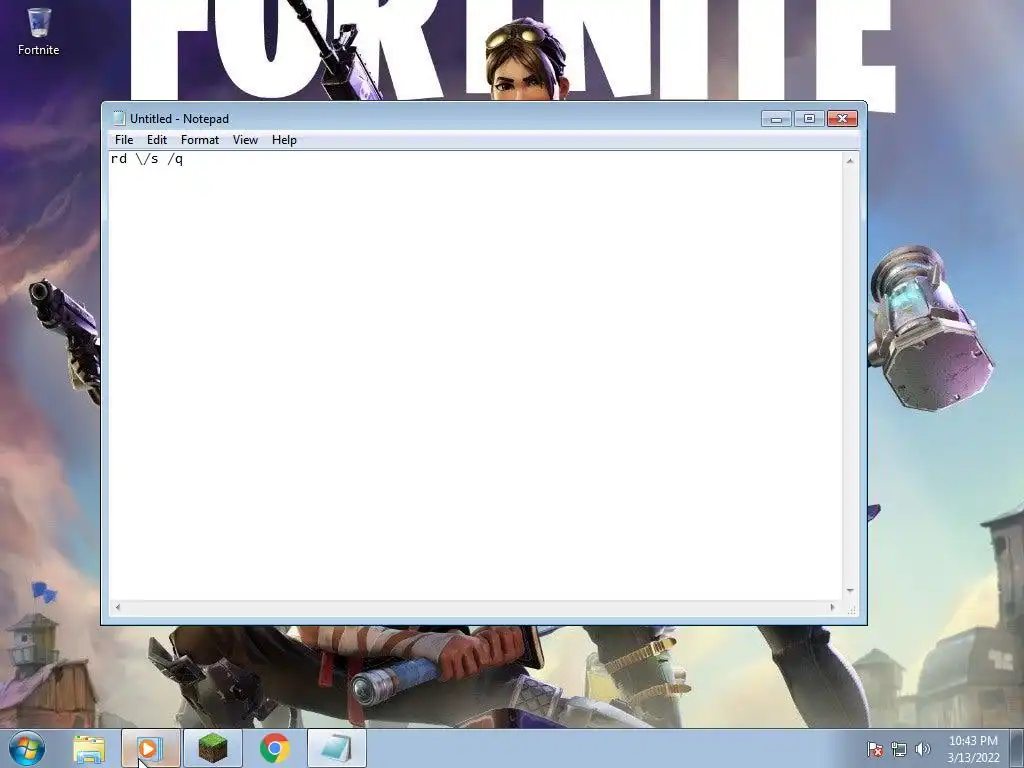Screen dimensions: 1024x768
Task: Launch Google Chrome from the taskbar
Action: 275,748
